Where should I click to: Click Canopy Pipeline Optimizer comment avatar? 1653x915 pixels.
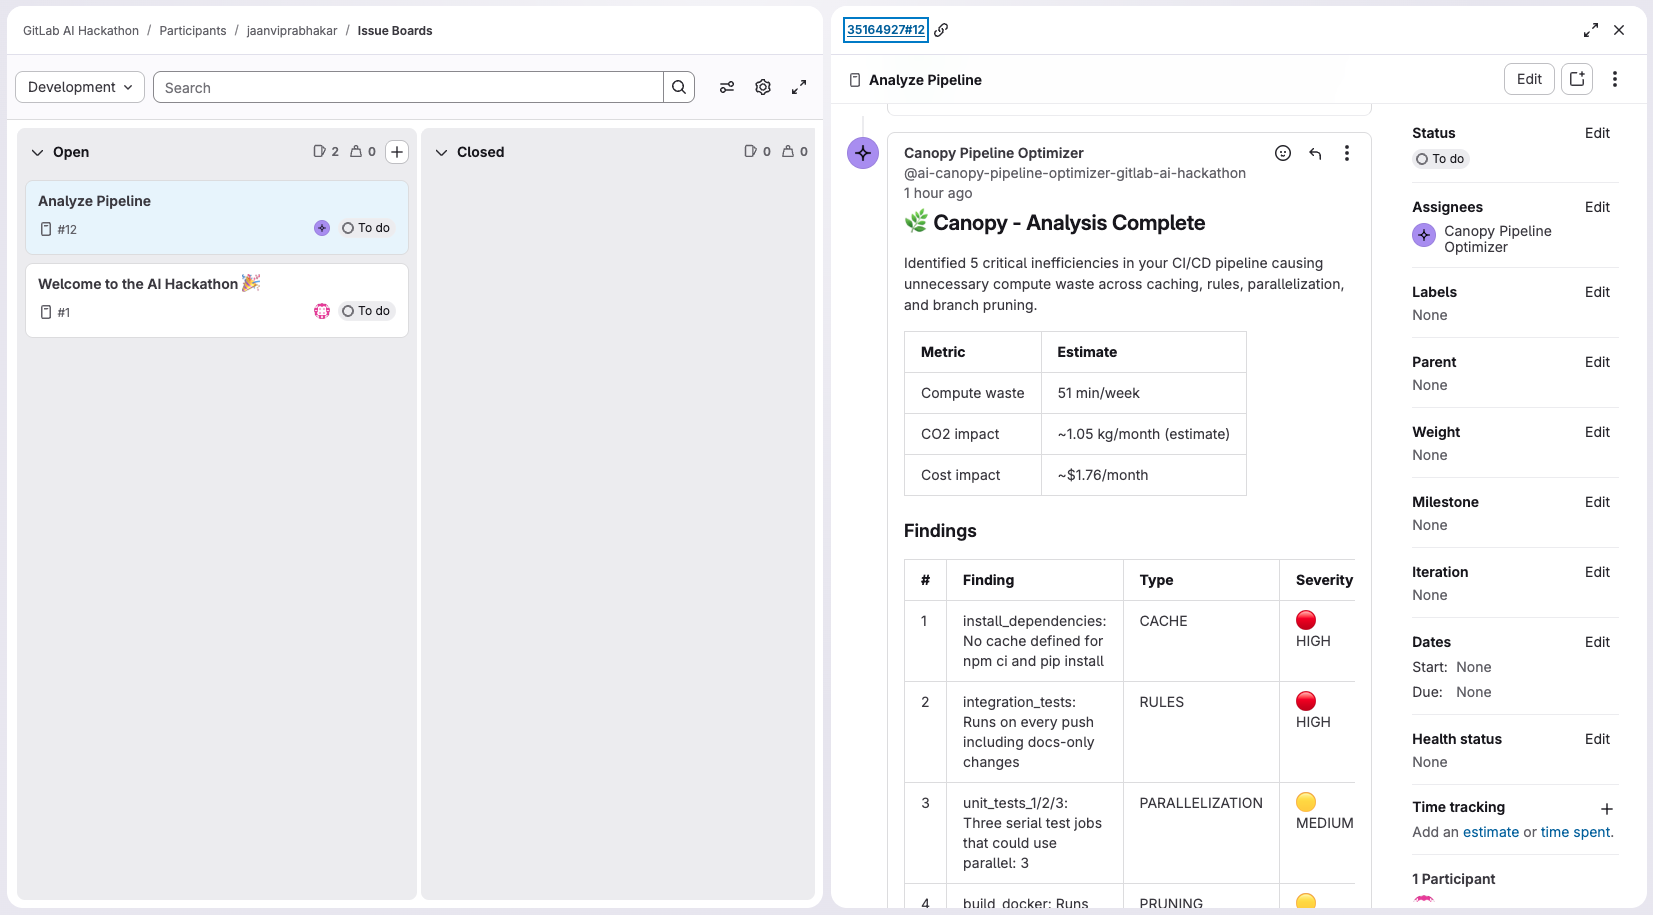coord(863,153)
